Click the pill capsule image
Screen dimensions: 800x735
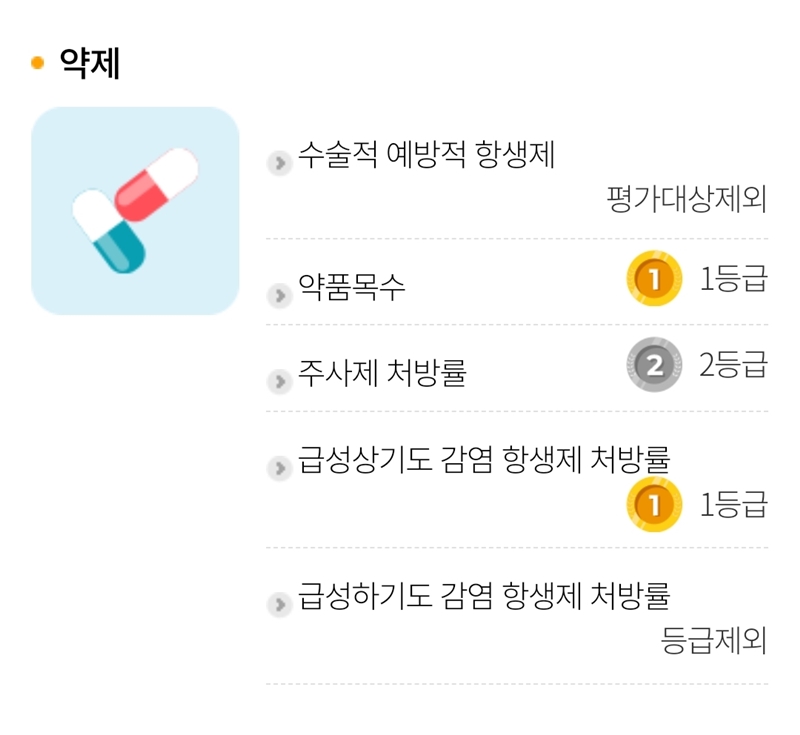pyautogui.click(x=135, y=211)
